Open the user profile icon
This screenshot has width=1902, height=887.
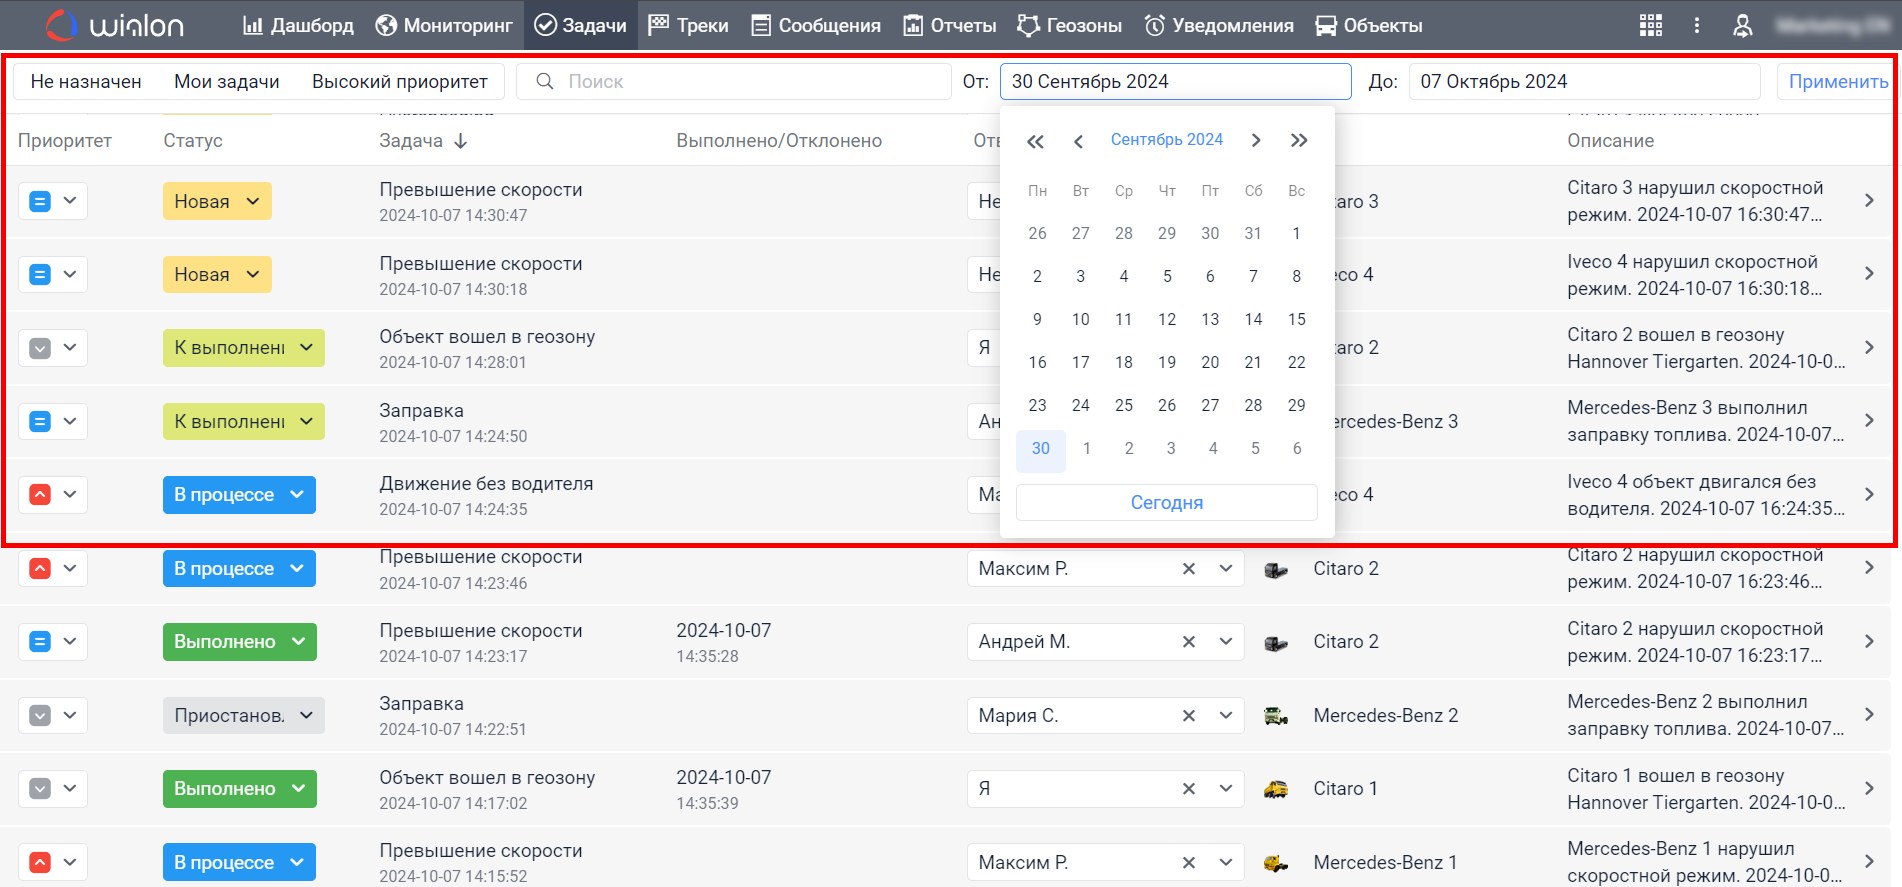coord(1742,26)
